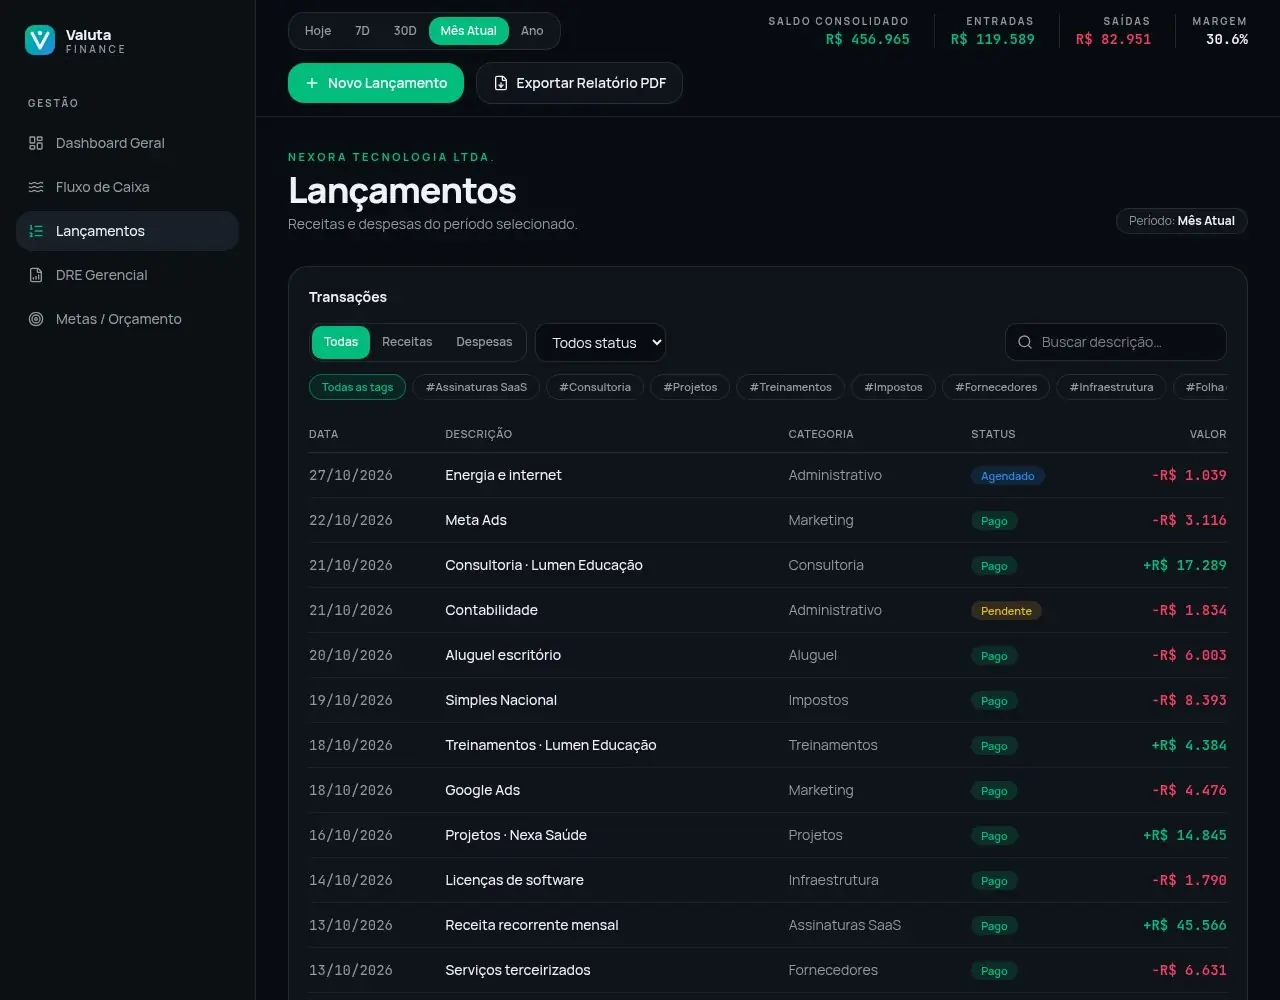Switch to the Todas transactions tab
This screenshot has height=1000, width=1280.
[x=341, y=342]
